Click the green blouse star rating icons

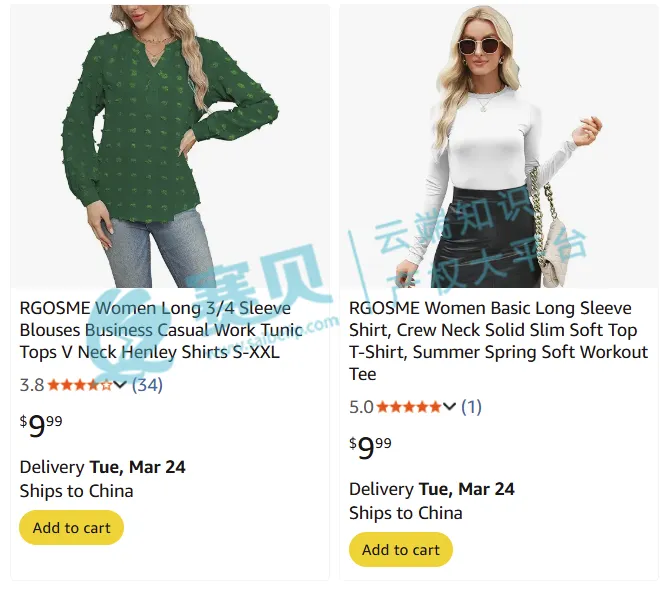(80, 385)
